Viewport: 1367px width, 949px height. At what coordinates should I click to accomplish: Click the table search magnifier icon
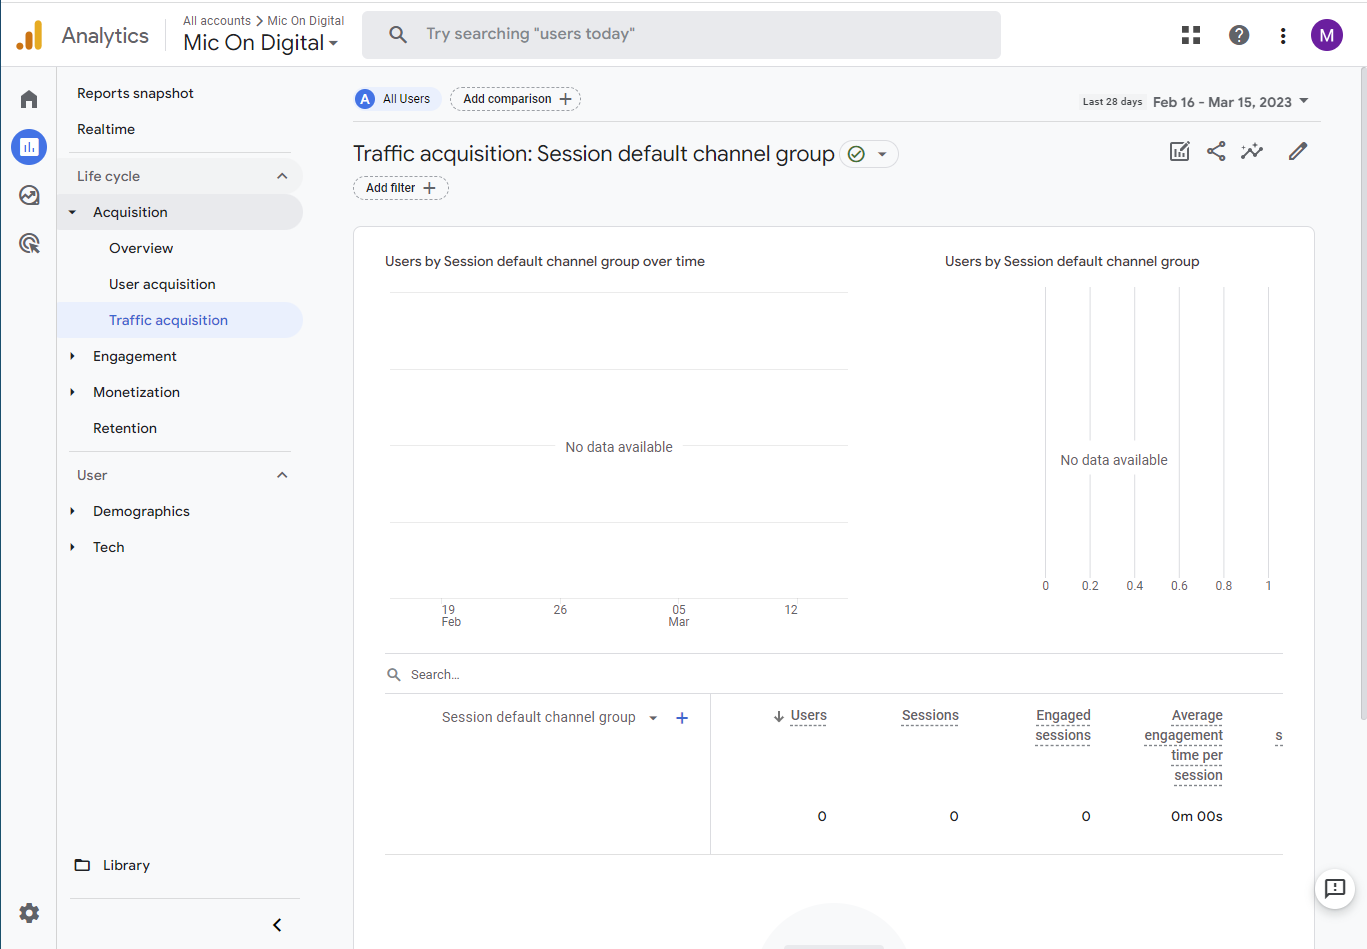click(x=394, y=675)
